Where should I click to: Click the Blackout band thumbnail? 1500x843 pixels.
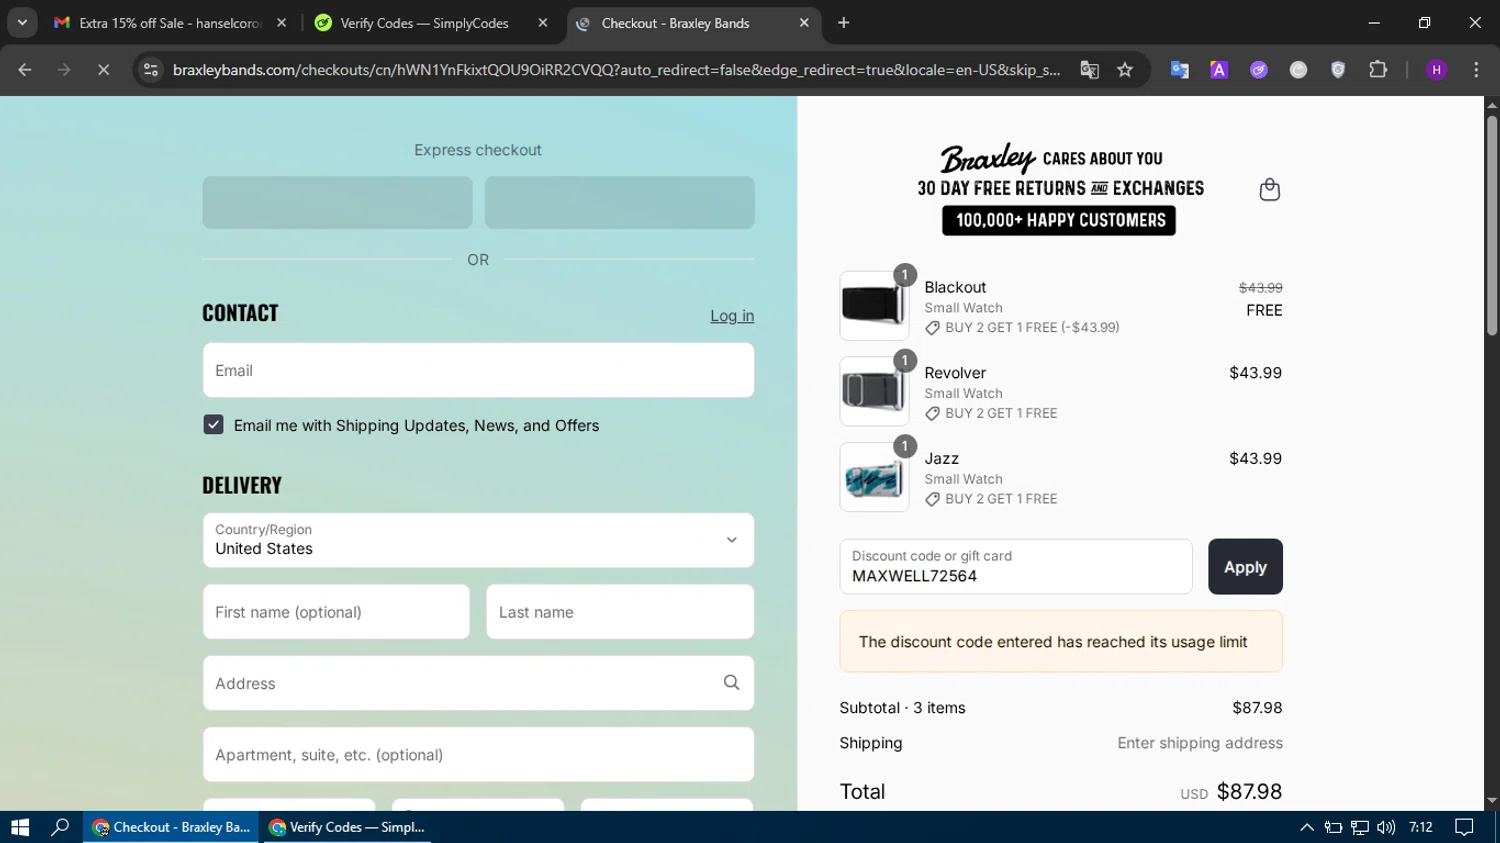click(874, 306)
